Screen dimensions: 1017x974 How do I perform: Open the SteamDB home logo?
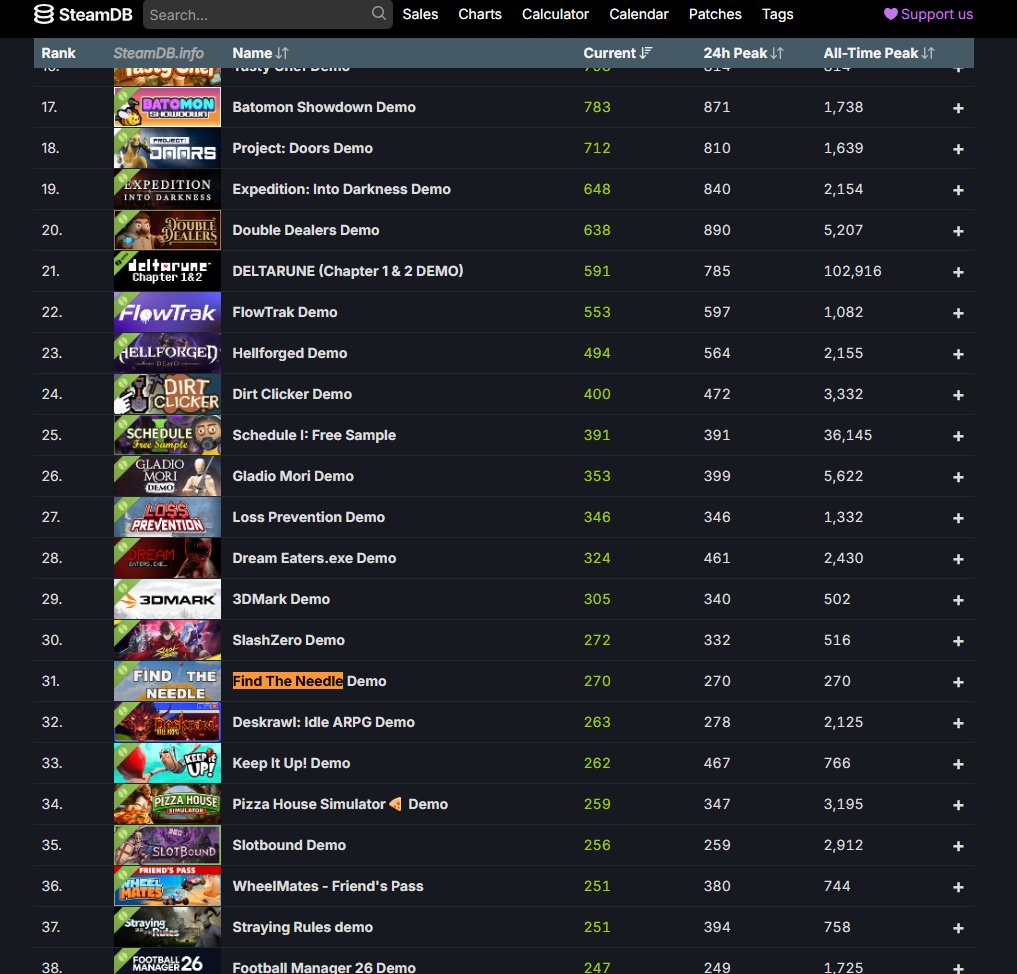point(83,14)
